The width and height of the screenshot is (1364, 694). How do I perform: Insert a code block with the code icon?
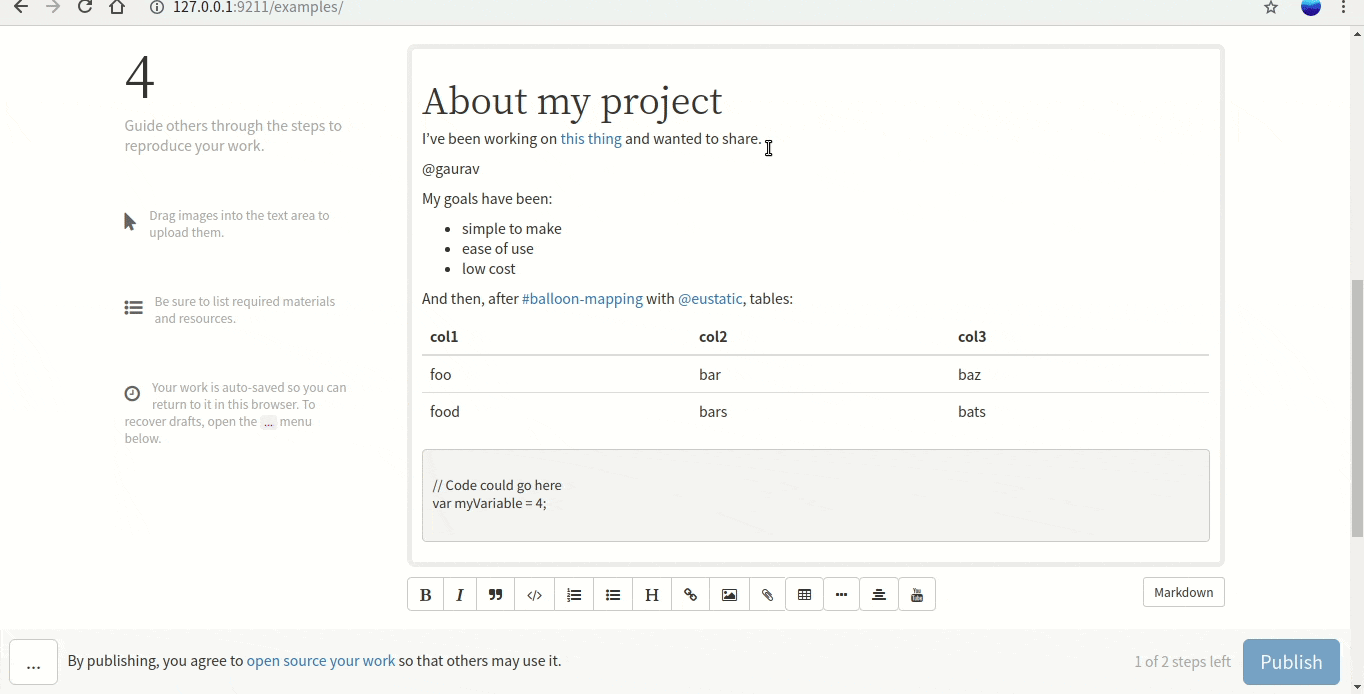535,595
